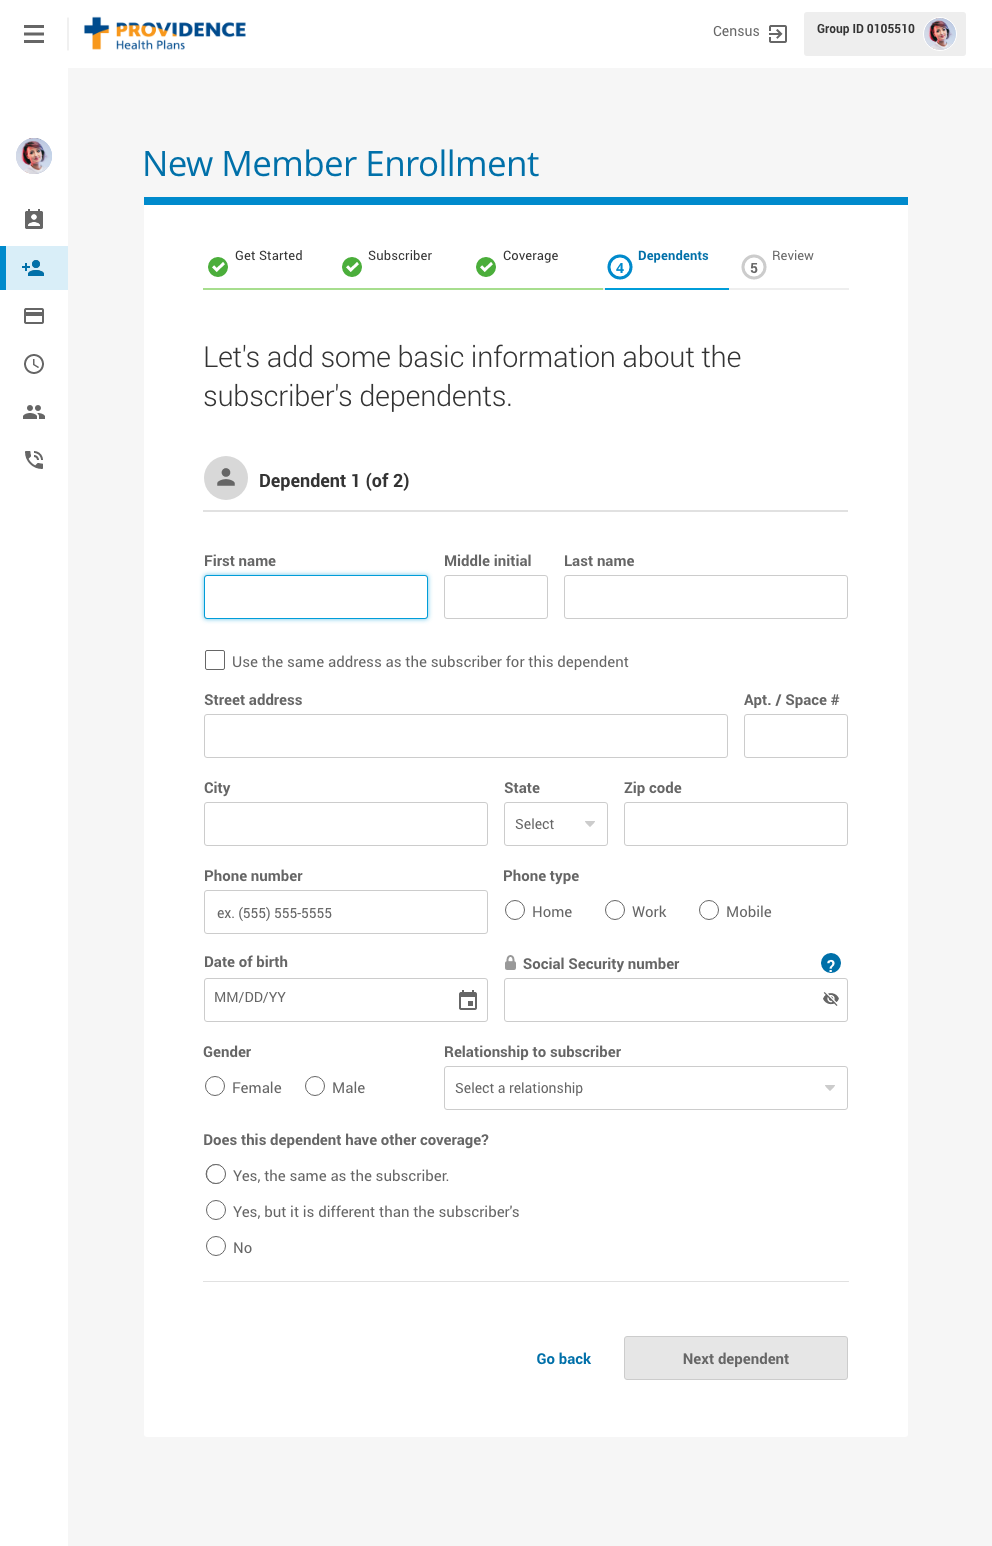This screenshot has height=1546, width=992.
Task: Select Mobile phone type
Action: click(709, 910)
